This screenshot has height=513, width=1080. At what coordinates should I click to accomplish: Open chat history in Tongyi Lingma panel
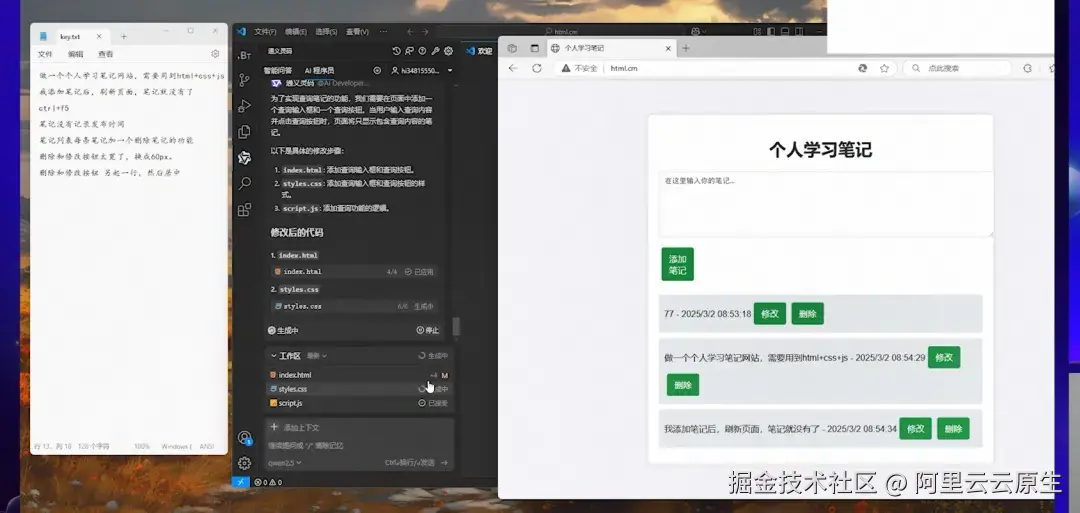point(397,51)
